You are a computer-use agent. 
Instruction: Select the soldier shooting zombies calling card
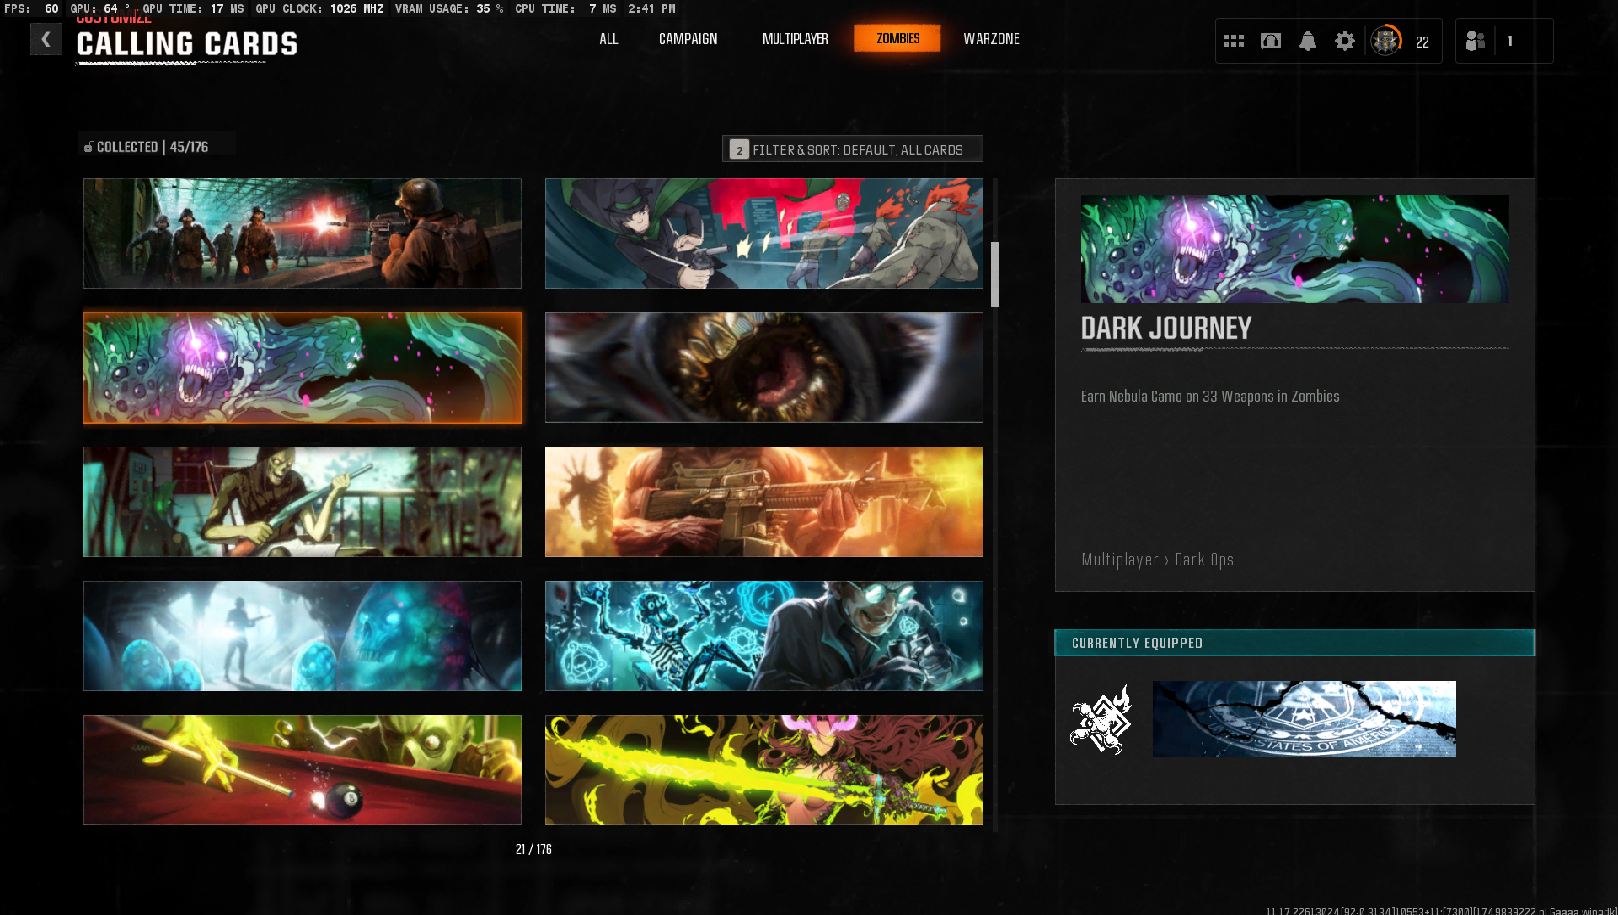point(302,234)
